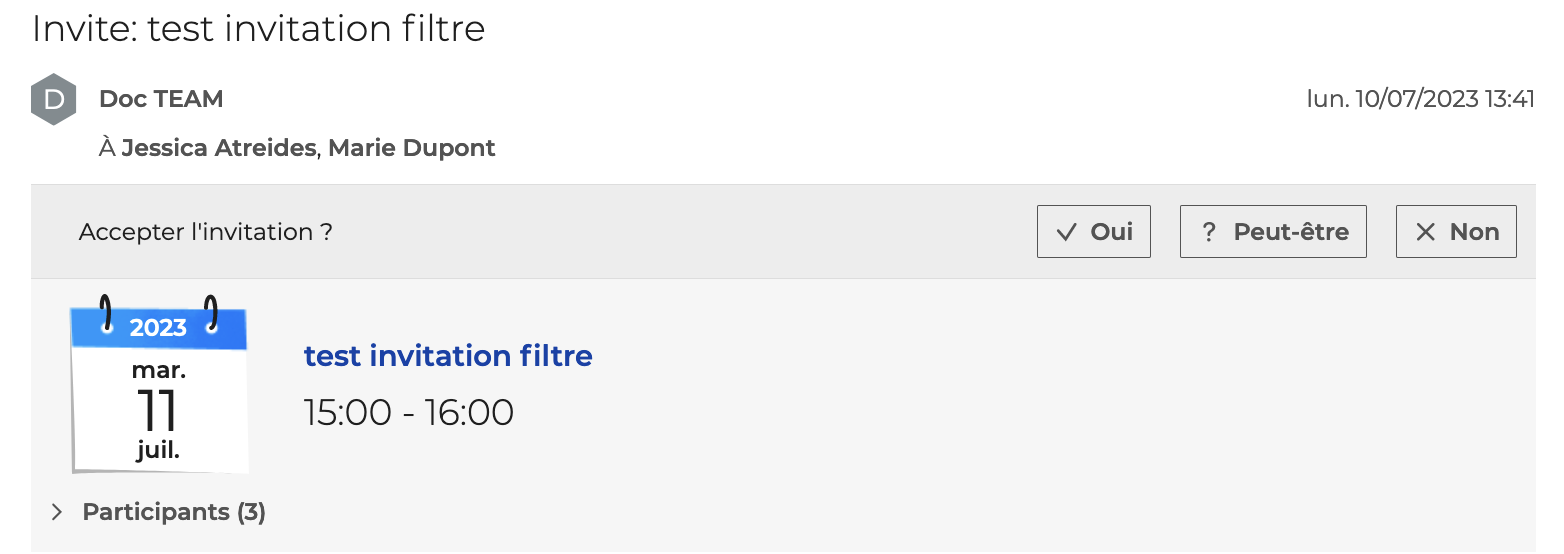The width and height of the screenshot is (1564, 554).
Task: Expand the Participants chevron arrow
Action: click(x=57, y=512)
